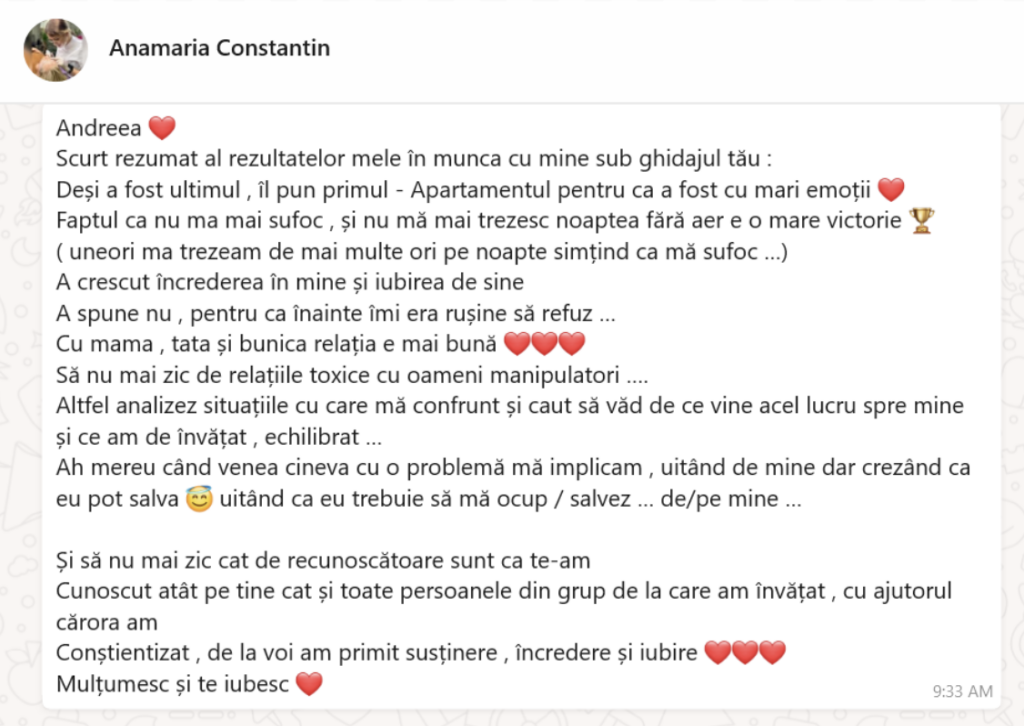Click the line starting 'Altfel analizez situațiile'
This screenshot has width=1024, height=726.
pos(510,407)
